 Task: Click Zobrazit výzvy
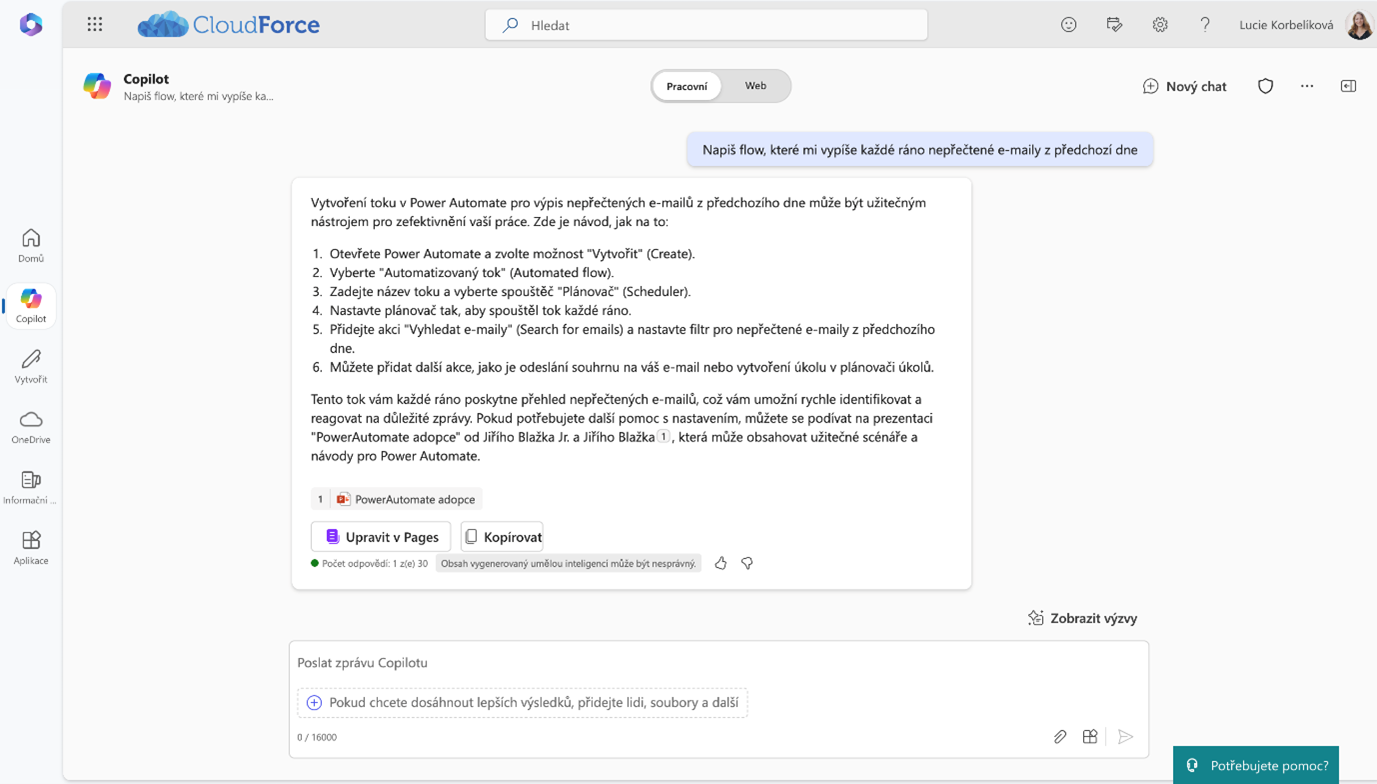tap(1083, 618)
